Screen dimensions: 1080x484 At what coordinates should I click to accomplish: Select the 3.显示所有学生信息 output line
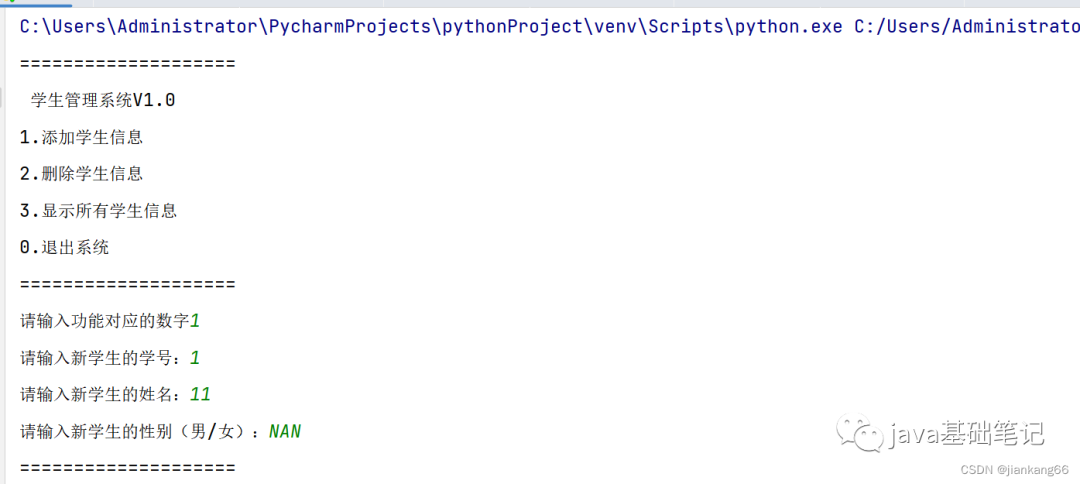tap(98, 211)
